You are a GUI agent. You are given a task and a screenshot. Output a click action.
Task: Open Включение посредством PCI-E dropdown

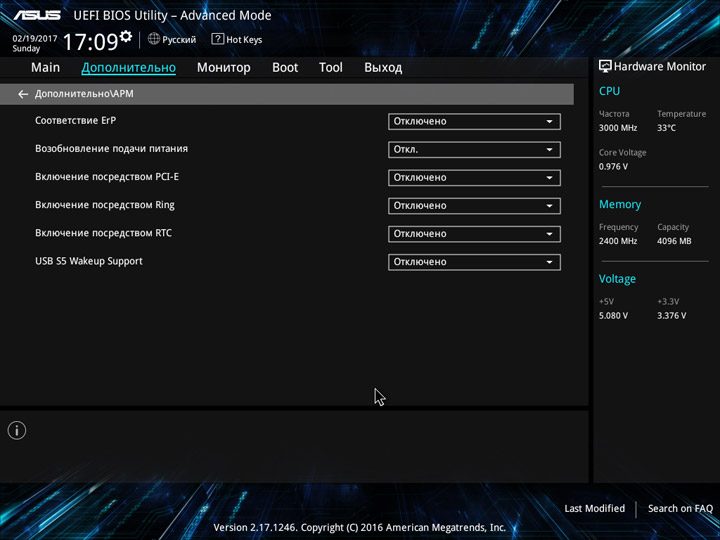pos(474,178)
